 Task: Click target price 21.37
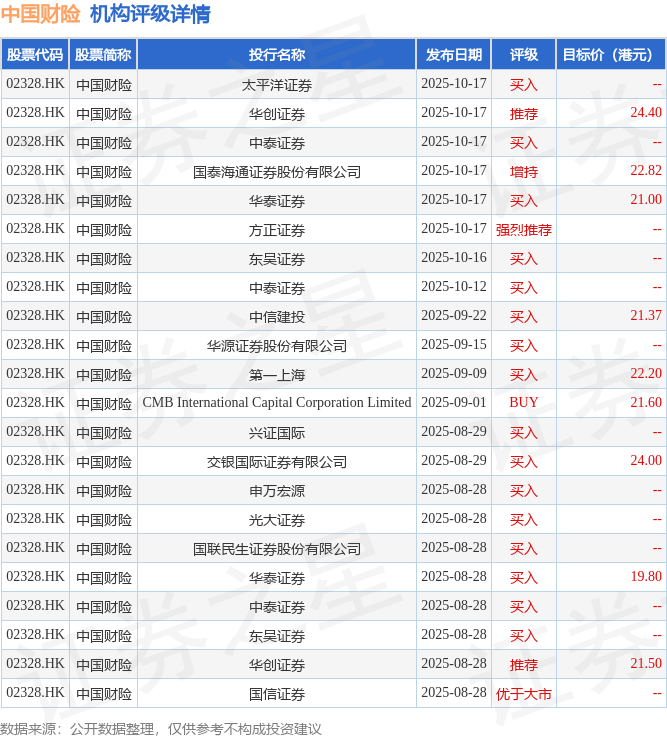(646, 315)
